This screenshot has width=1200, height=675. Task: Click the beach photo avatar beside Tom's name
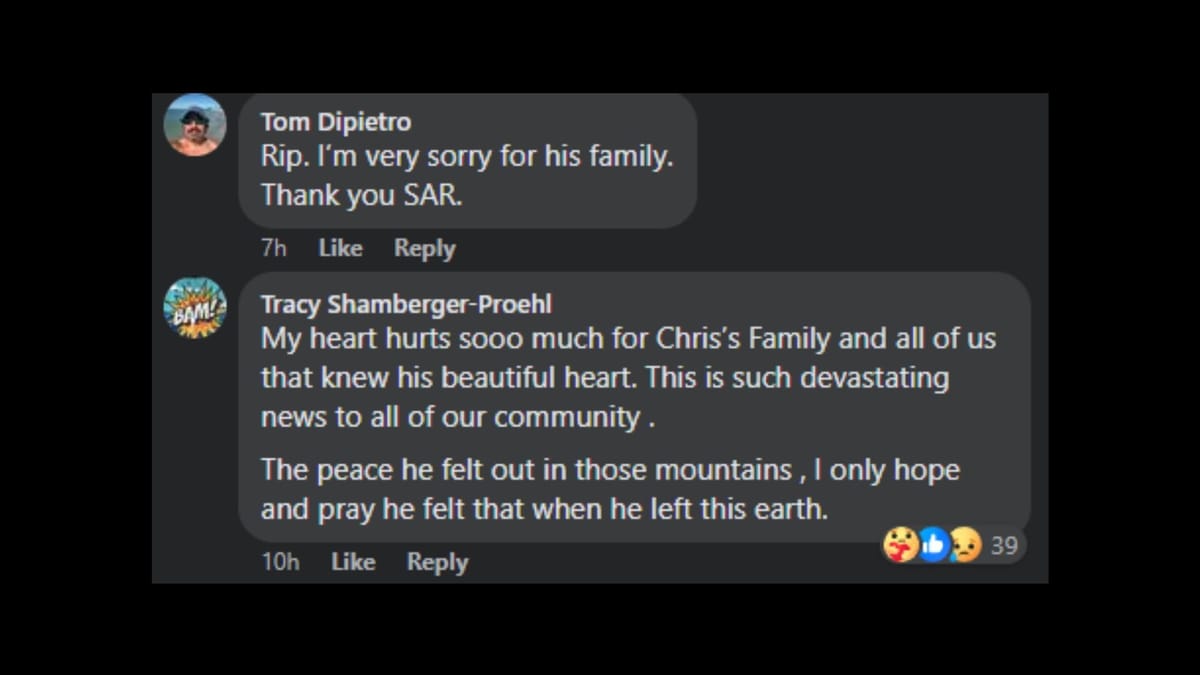tap(195, 127)
